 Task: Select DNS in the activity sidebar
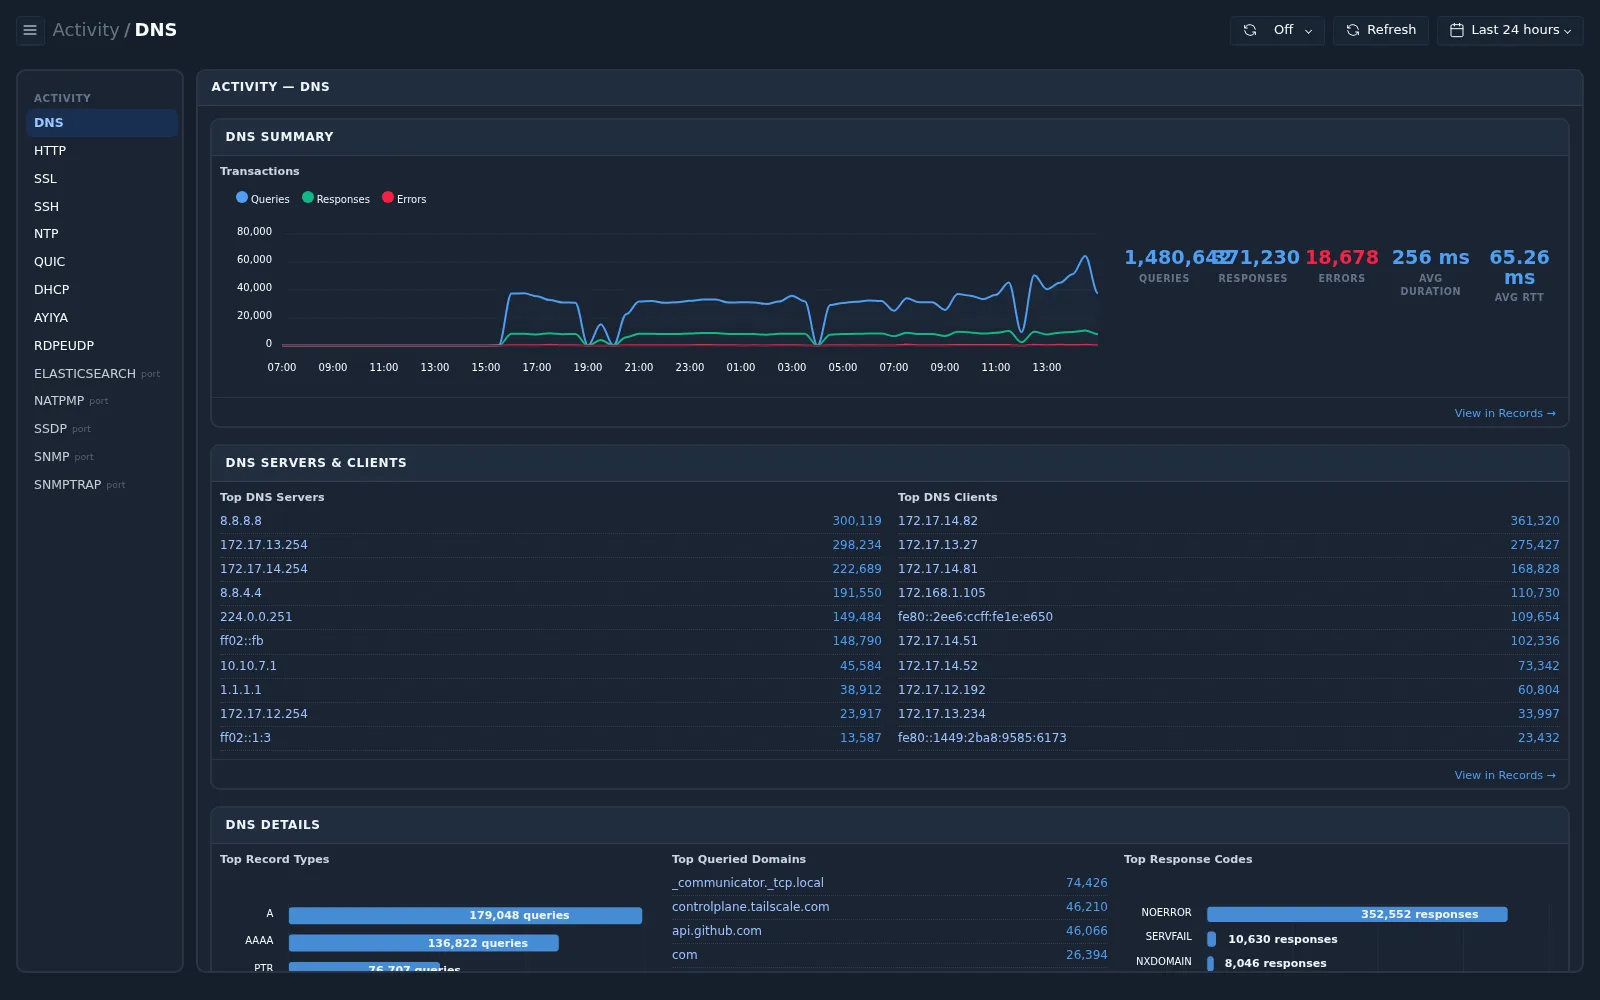(102, 123)
